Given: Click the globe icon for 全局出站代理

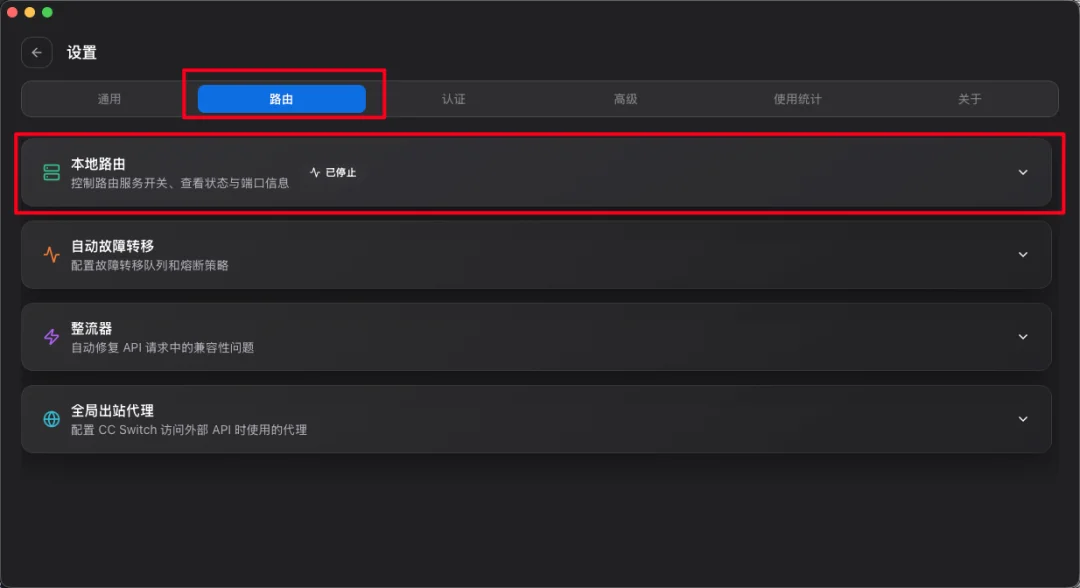Looking at the screenshot, I should coord(51,419).
